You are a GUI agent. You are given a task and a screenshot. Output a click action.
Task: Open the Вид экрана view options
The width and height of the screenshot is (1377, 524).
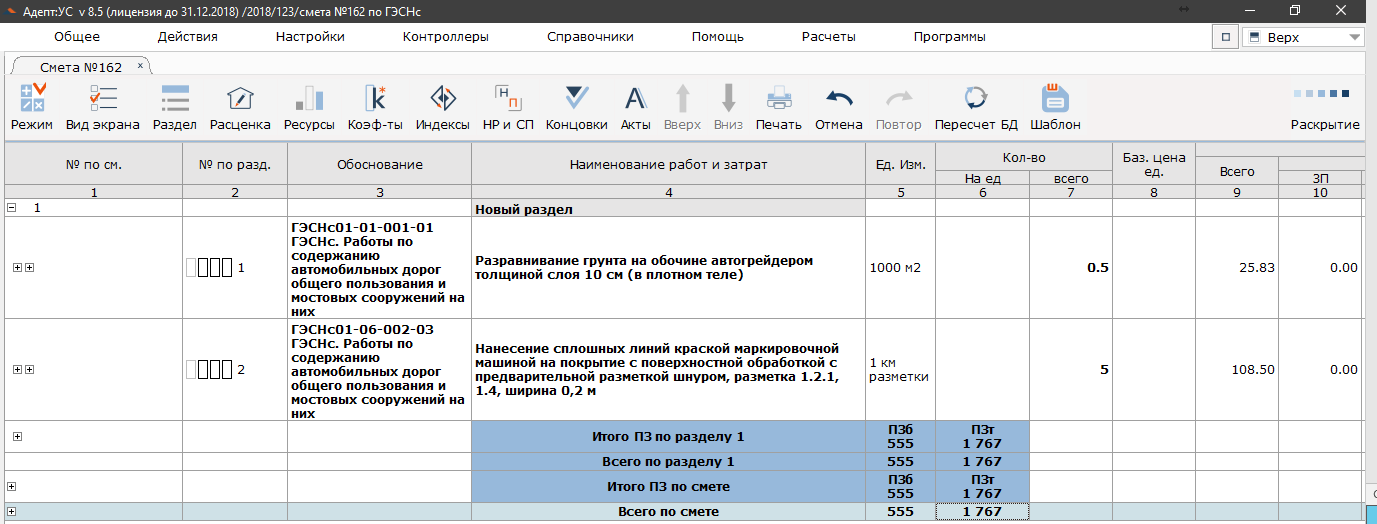tap(103, 99)
